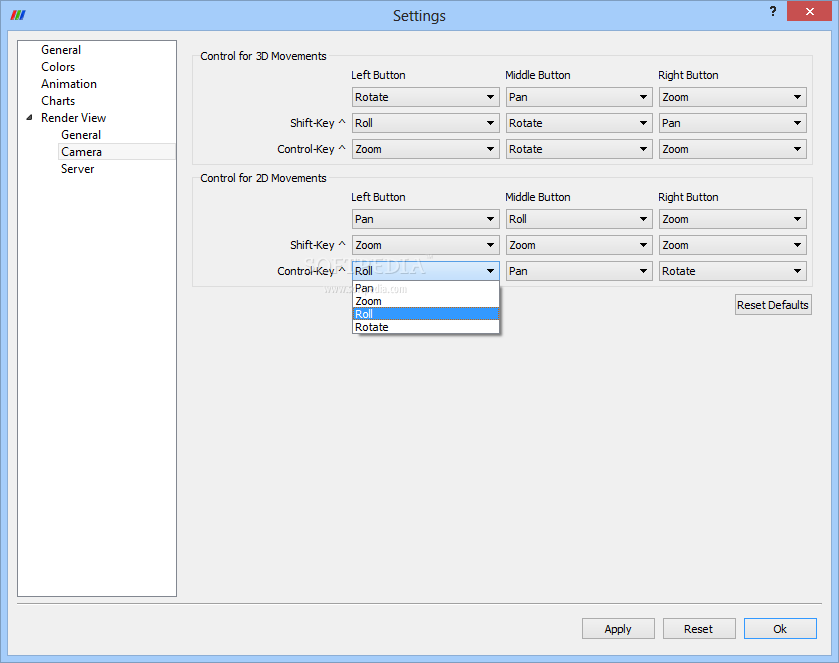The height and width of the screenshot is (663, 839).
Task: Open 2D Shift-Key Right Button dropdown
Action: [x=732, y=245]
